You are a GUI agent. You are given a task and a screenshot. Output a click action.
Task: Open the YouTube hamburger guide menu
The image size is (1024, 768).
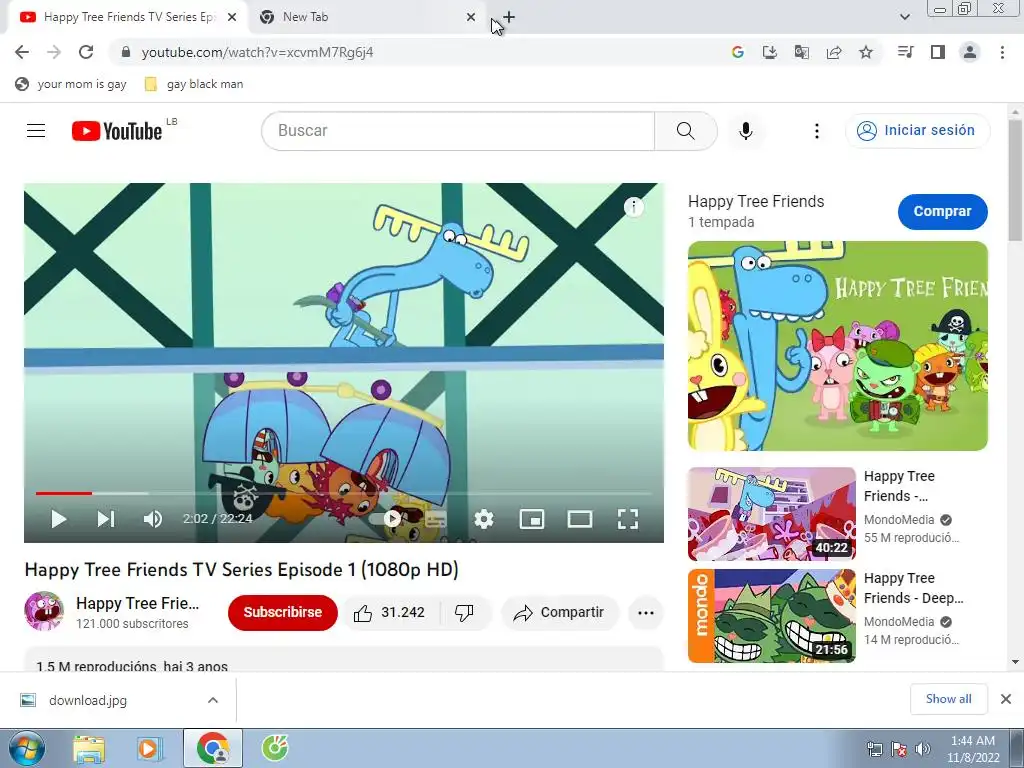[x=36, y=131]
